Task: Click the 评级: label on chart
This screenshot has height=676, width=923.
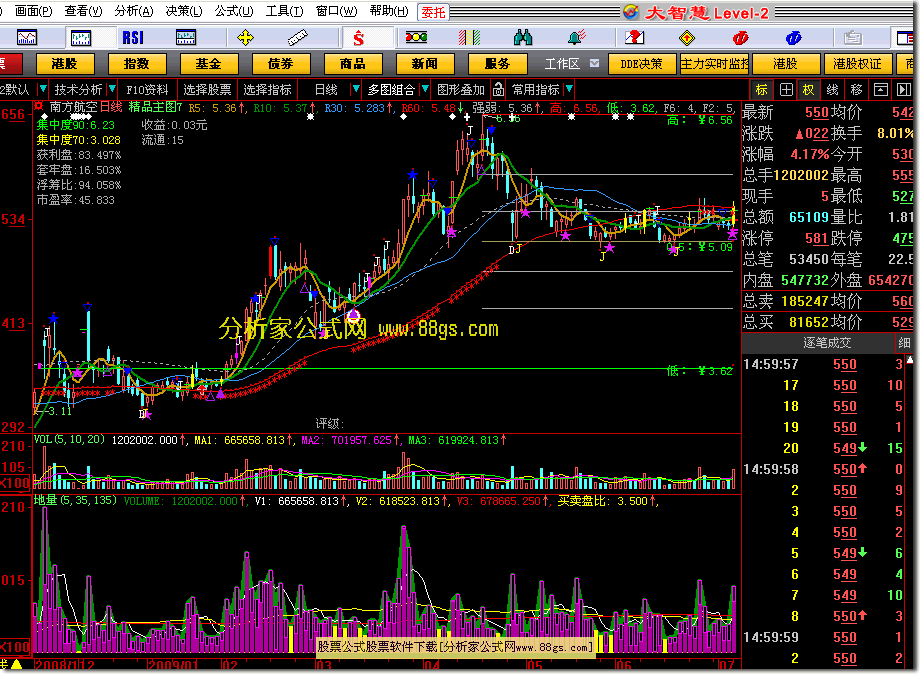Action: pos(330,423)
